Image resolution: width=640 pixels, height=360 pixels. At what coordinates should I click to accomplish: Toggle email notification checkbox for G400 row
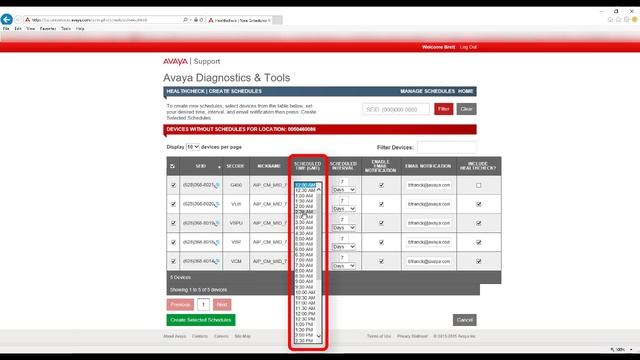pos(381,185)
